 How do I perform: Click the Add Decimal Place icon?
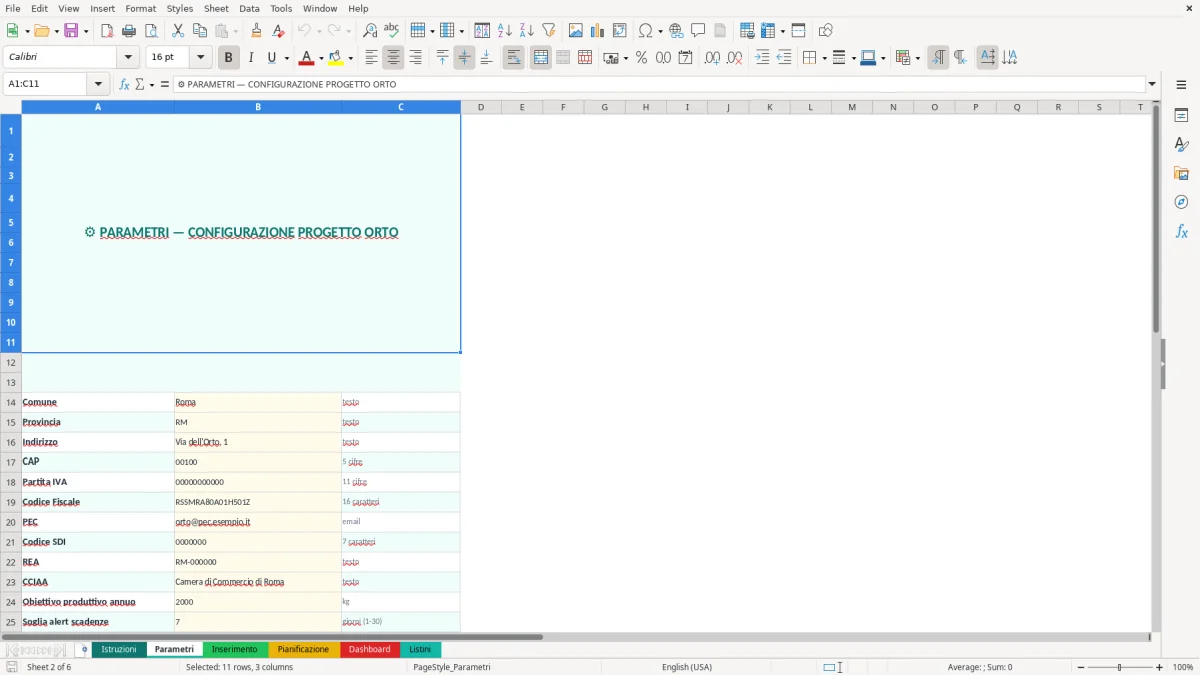(712, 58)
